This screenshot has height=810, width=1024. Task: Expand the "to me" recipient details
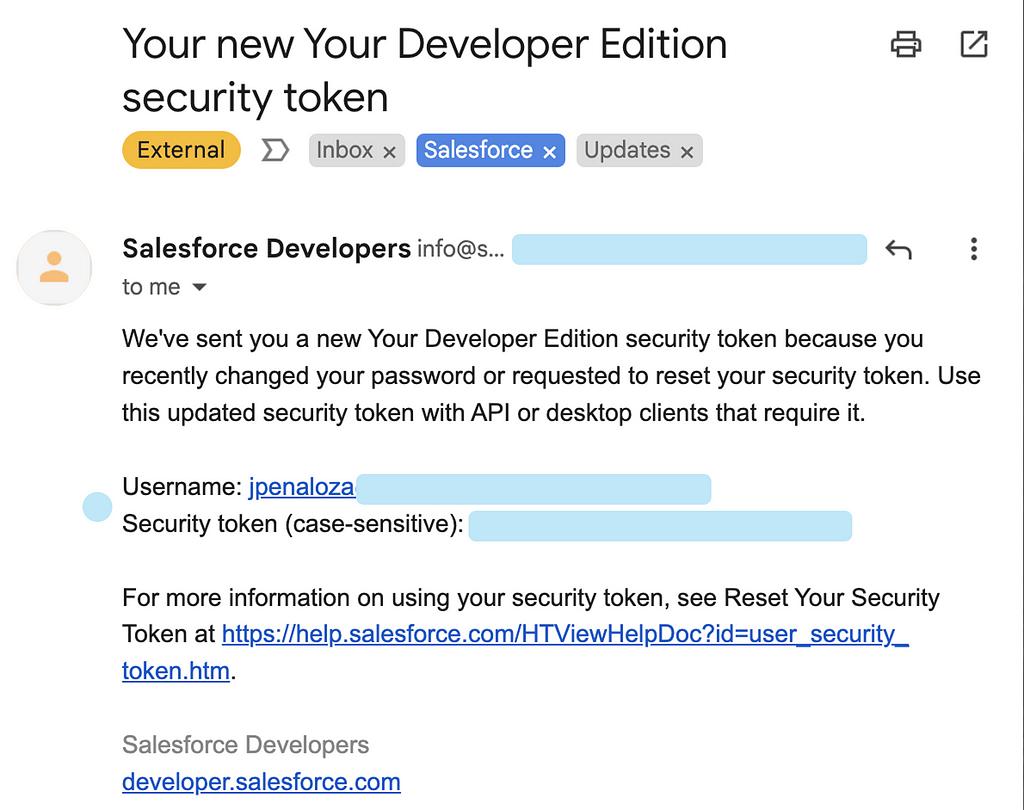199,288
